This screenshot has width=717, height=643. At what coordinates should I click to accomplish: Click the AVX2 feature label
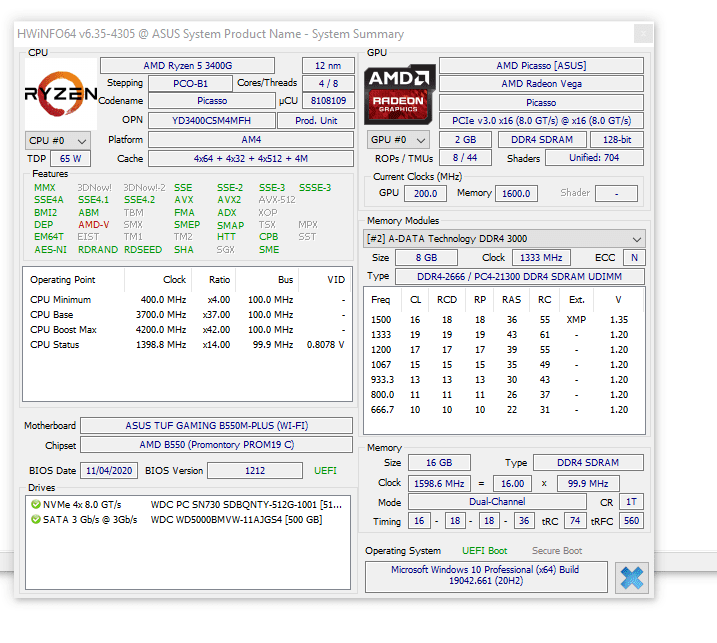pos(229,200)
